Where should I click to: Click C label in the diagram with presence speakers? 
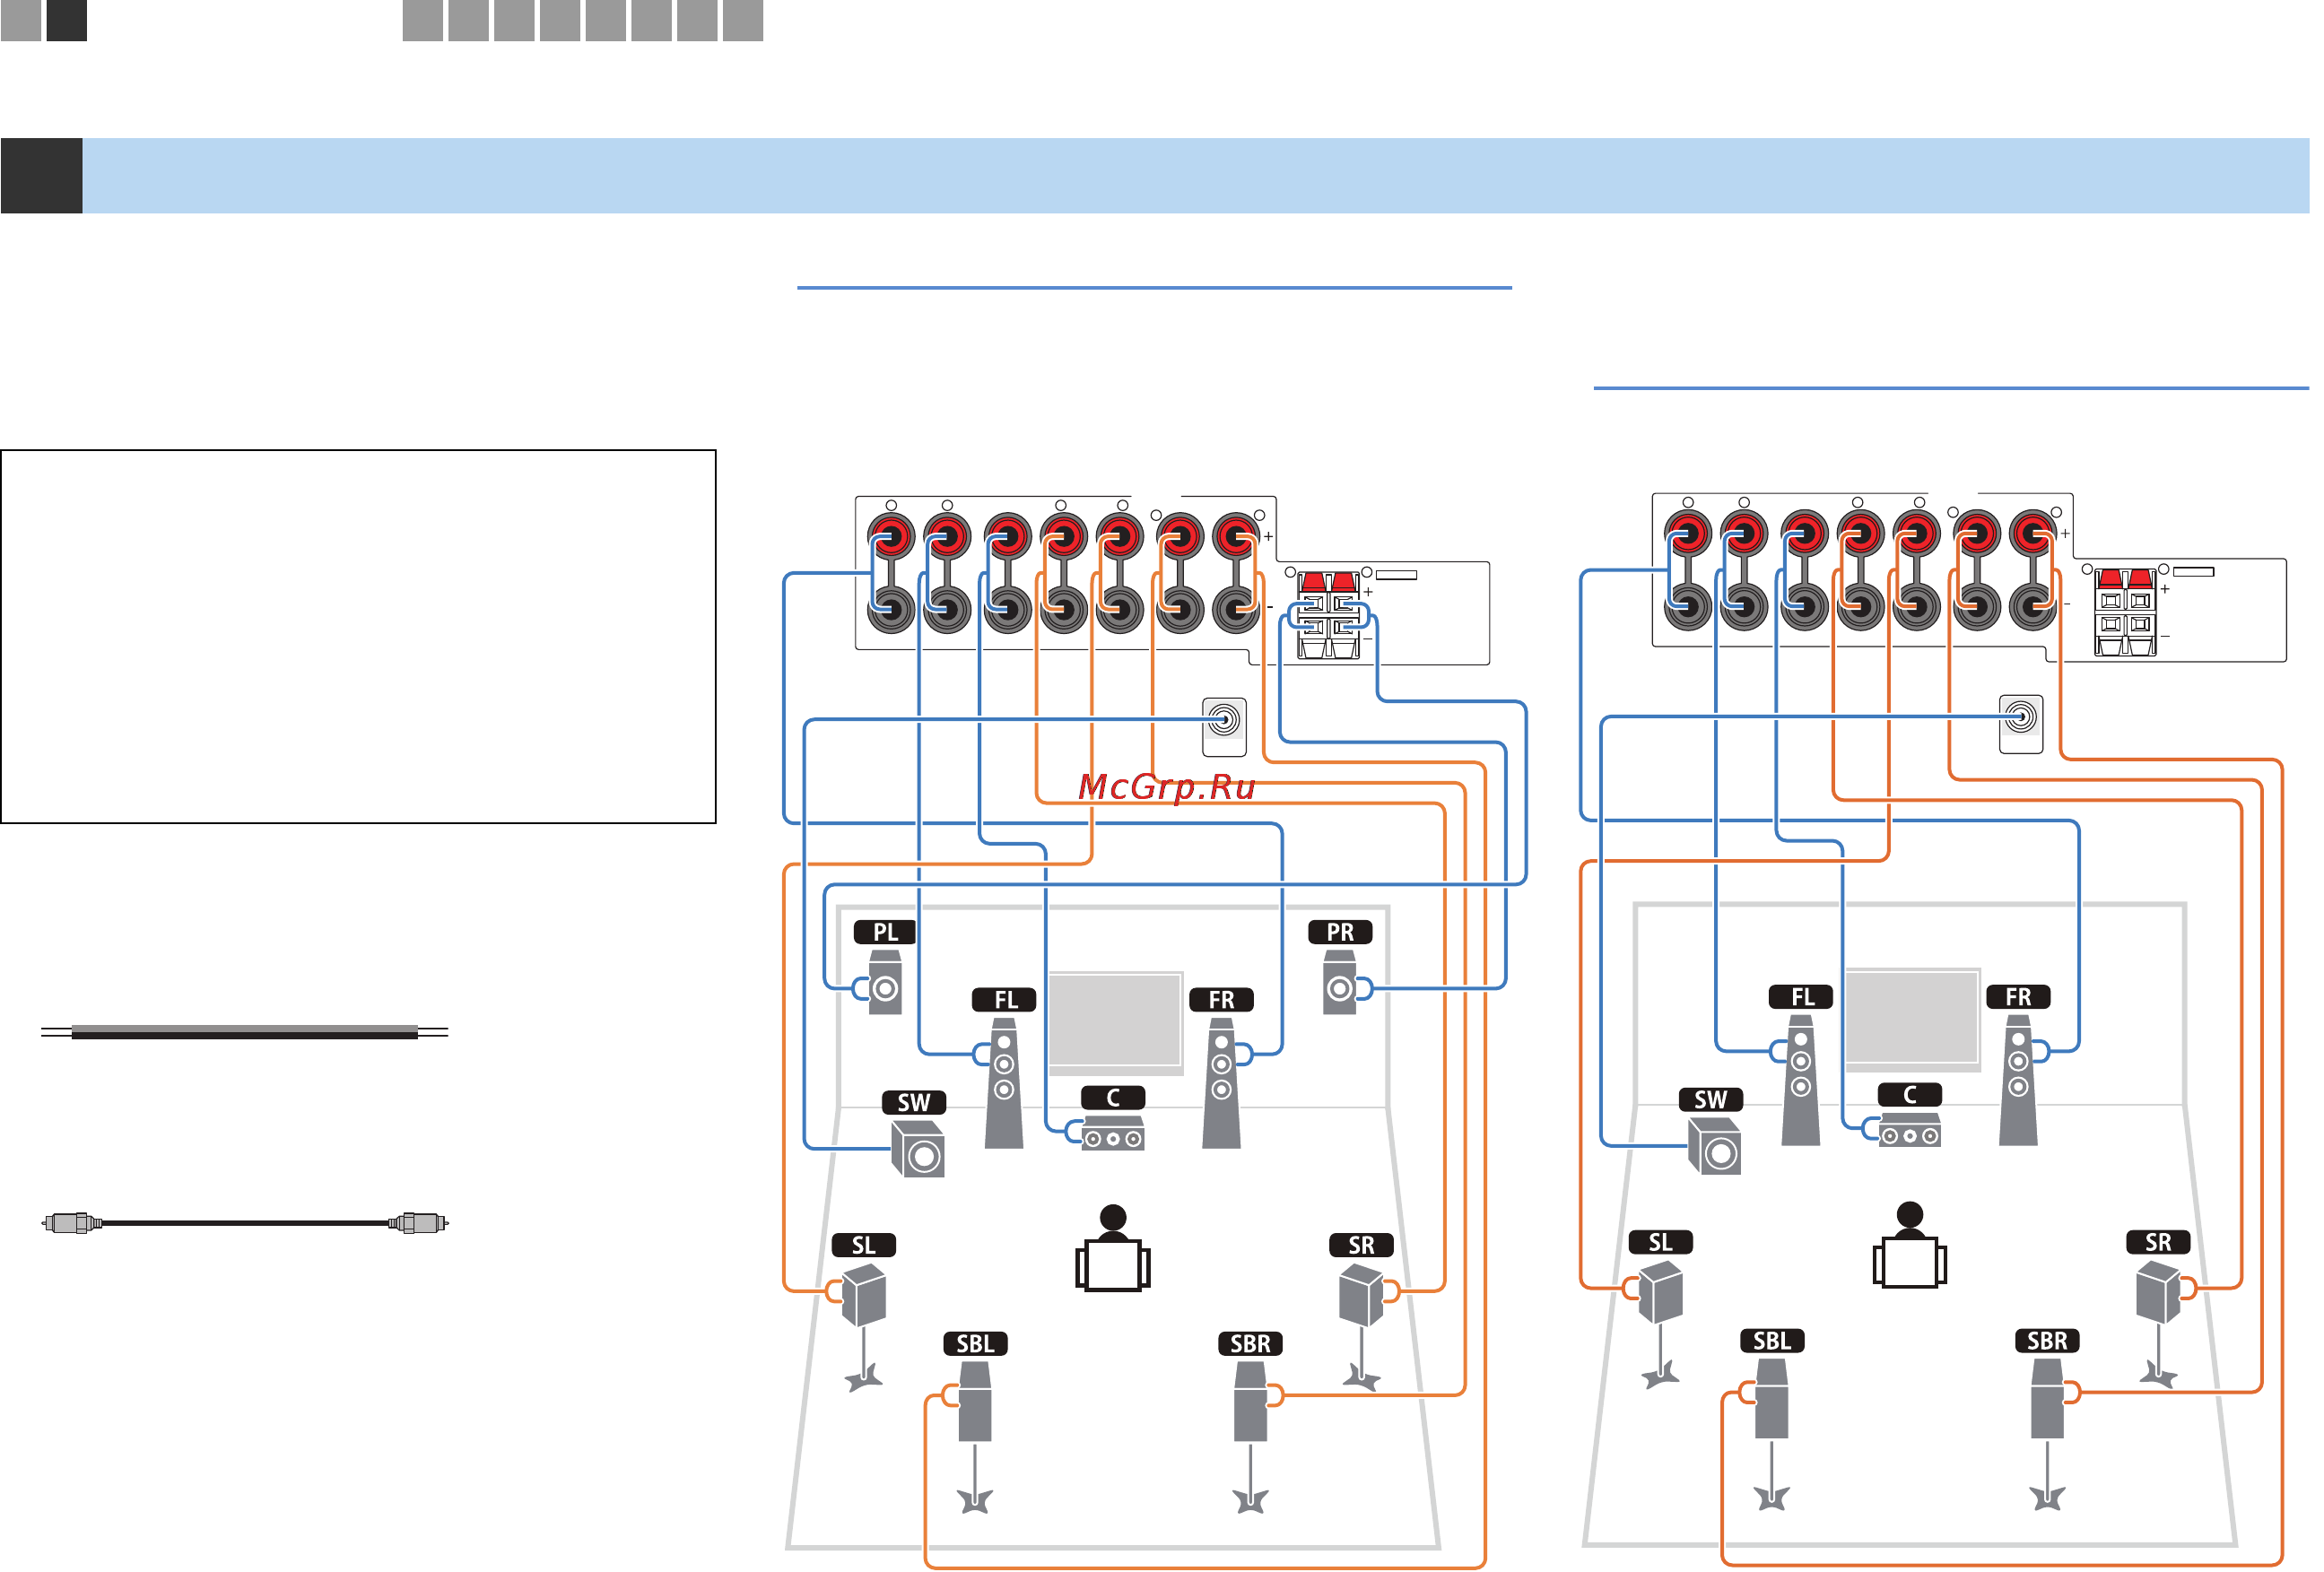[1113, 1098]
